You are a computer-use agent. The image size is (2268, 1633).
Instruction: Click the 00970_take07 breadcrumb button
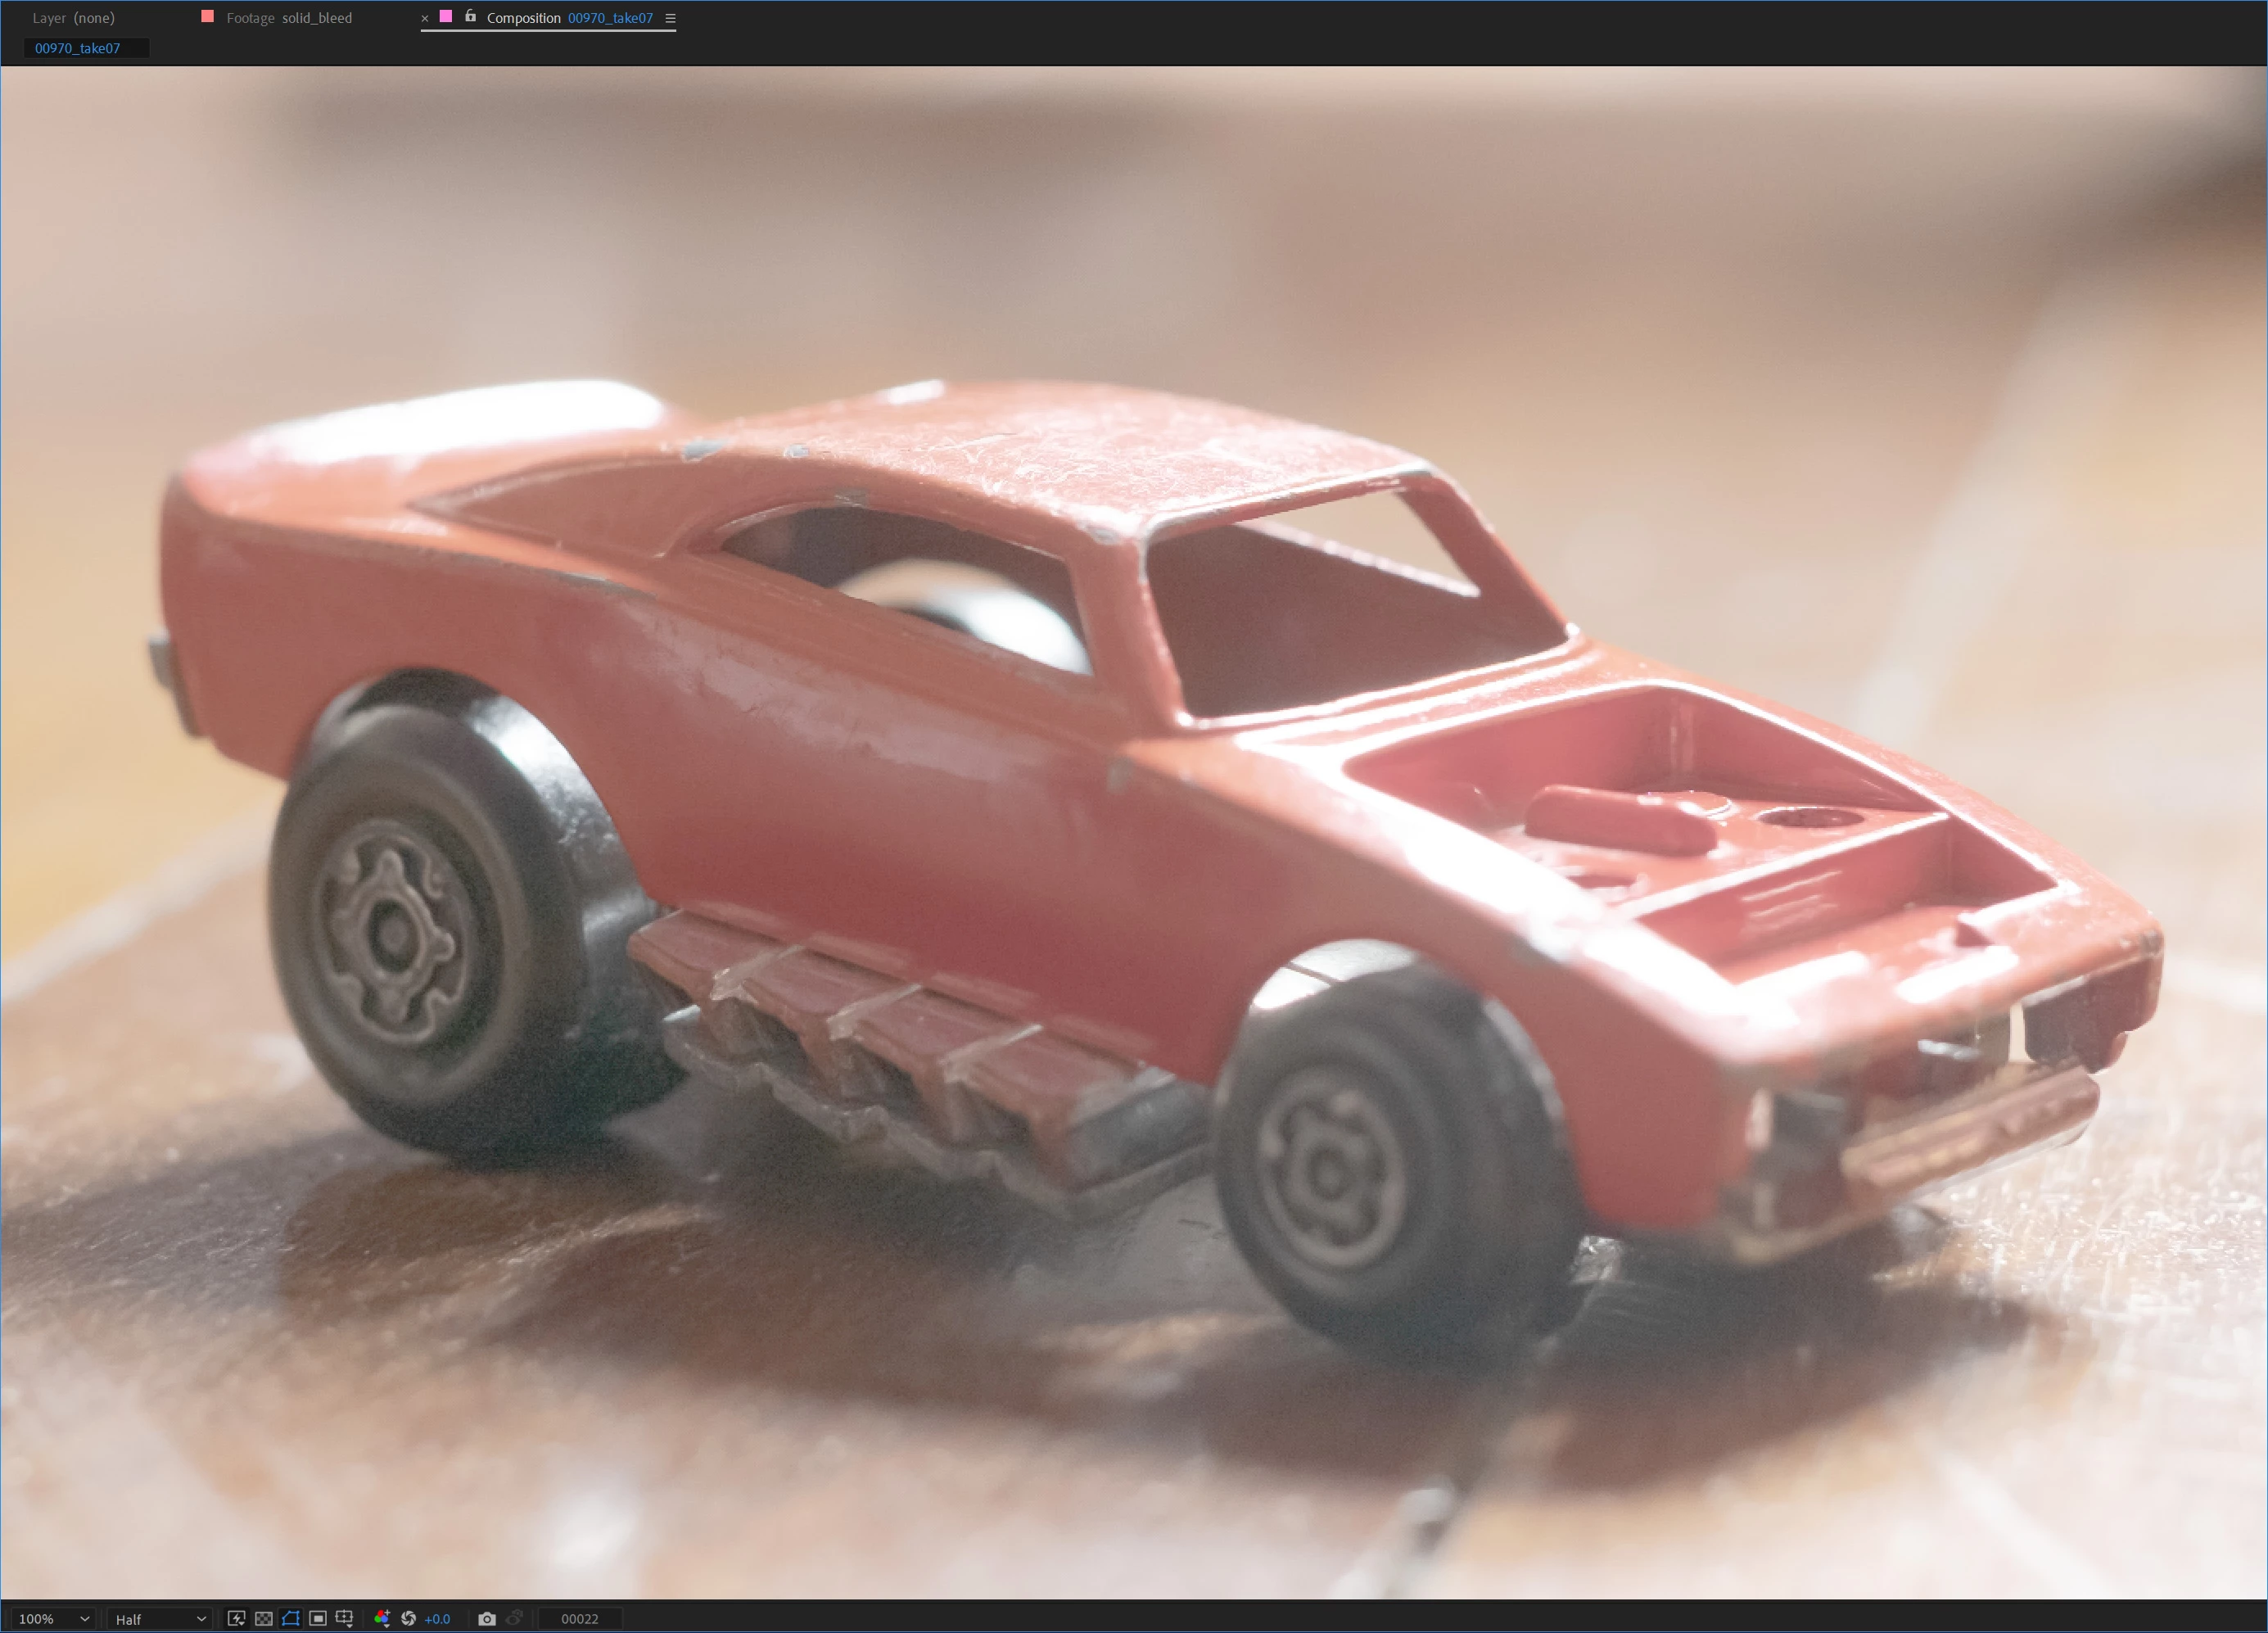[78, 48]
